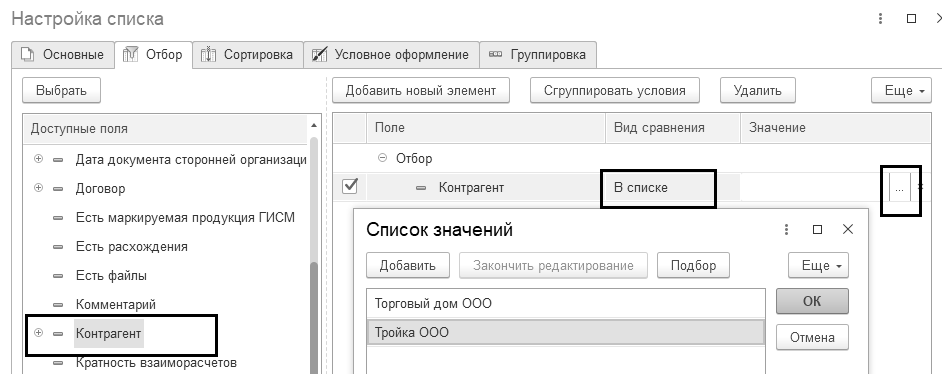Collapse the Отбор group in the filter table

pos(382,158)
